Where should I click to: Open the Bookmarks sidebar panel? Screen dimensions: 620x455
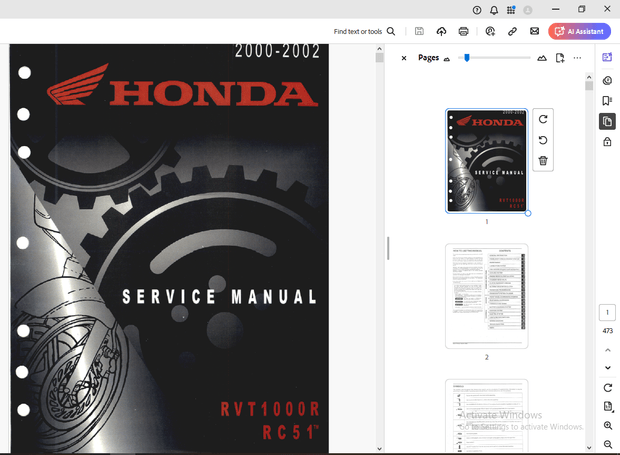click(607, 101)
